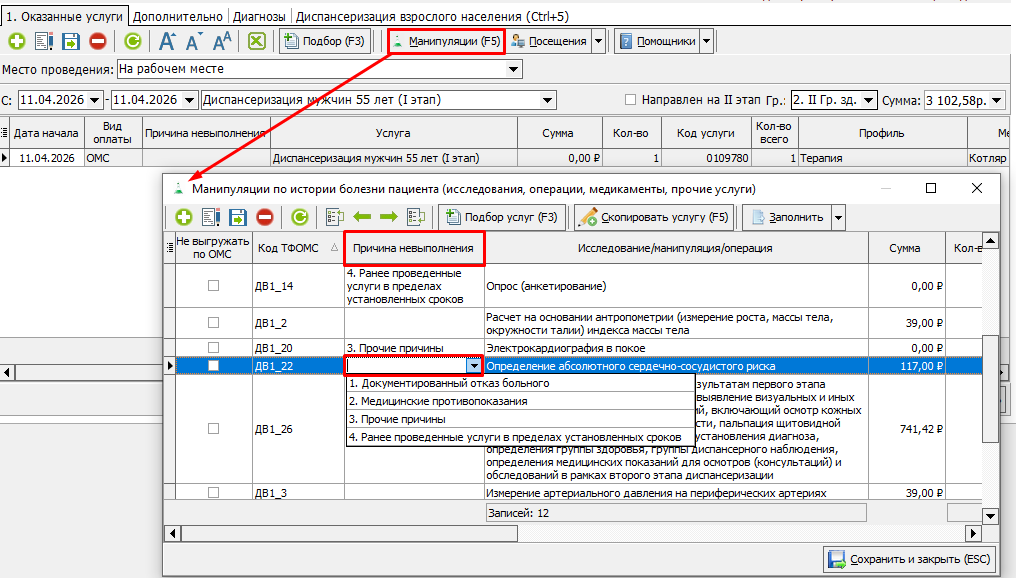Click the save floppy icon in the Манипуляции dialog
Screen dimensions: 1016x578
click(x=238, y=217)
